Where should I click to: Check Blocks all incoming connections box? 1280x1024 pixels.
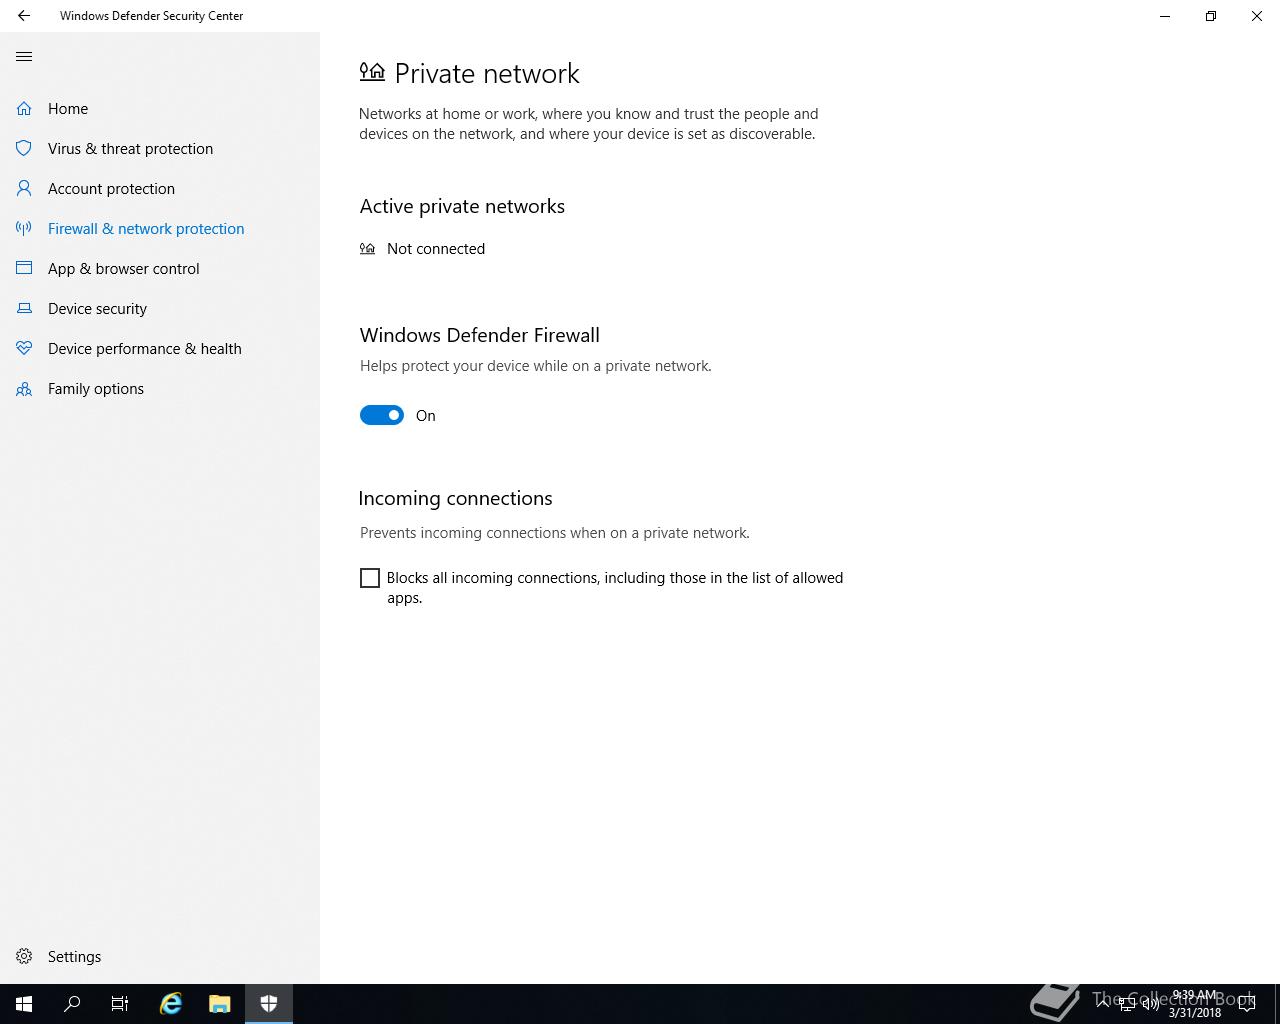370,578
